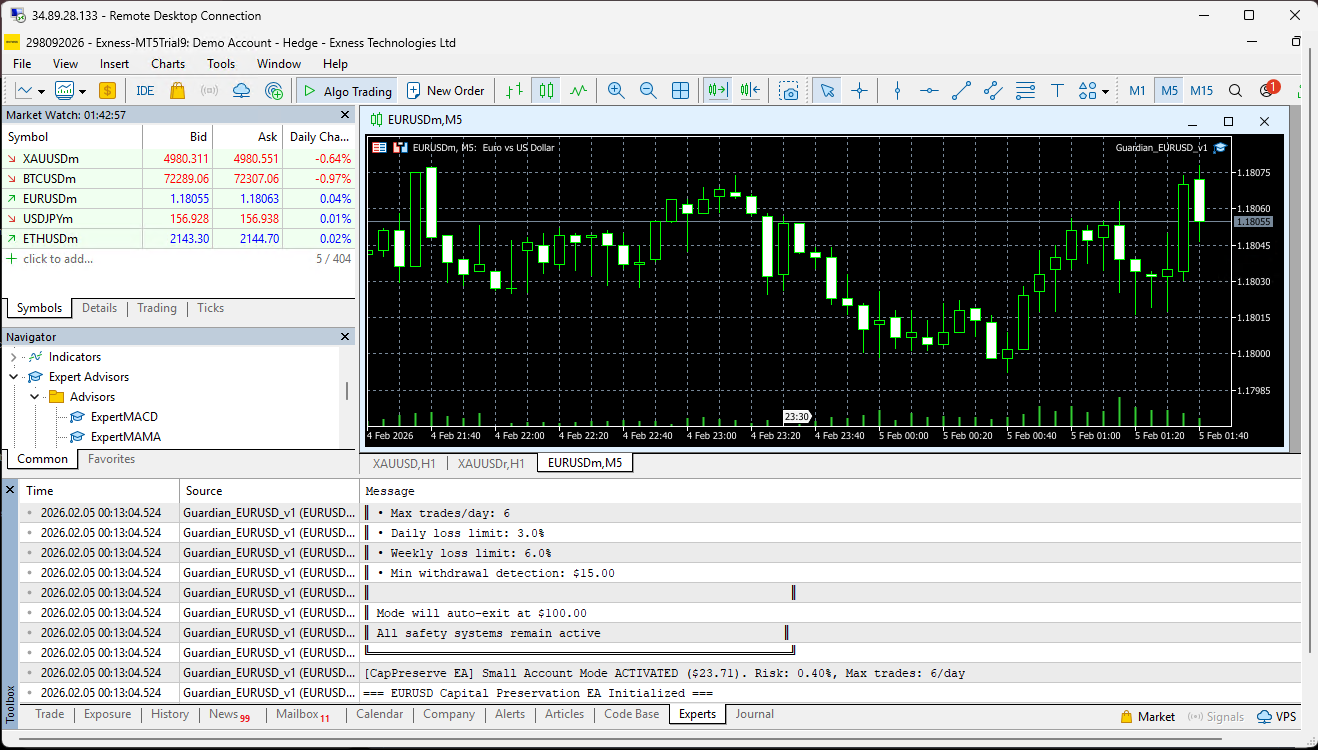Open the MetaEditor IDE
The width and height of the screenshot is (1318, 750).
point(145,90)
